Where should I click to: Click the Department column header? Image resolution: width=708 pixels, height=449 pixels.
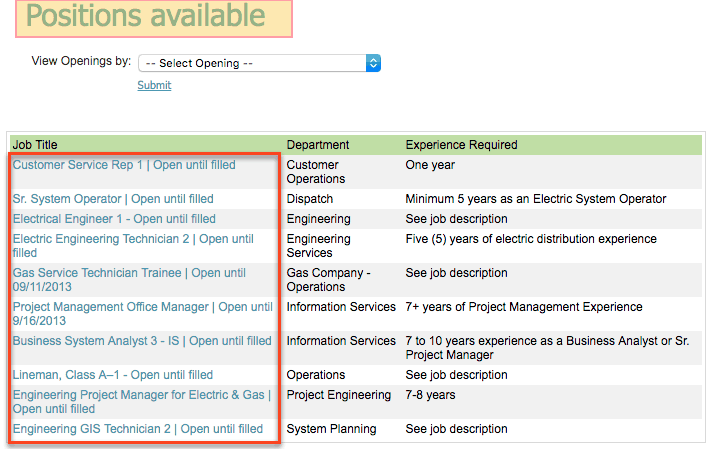tap(318, 145)
